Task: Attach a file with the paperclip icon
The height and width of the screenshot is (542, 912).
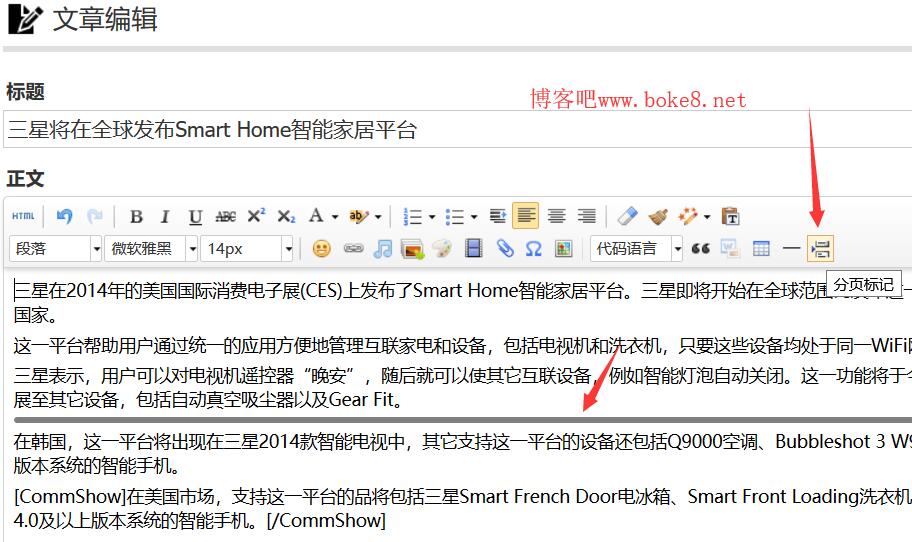Action: tap(504, 249)
